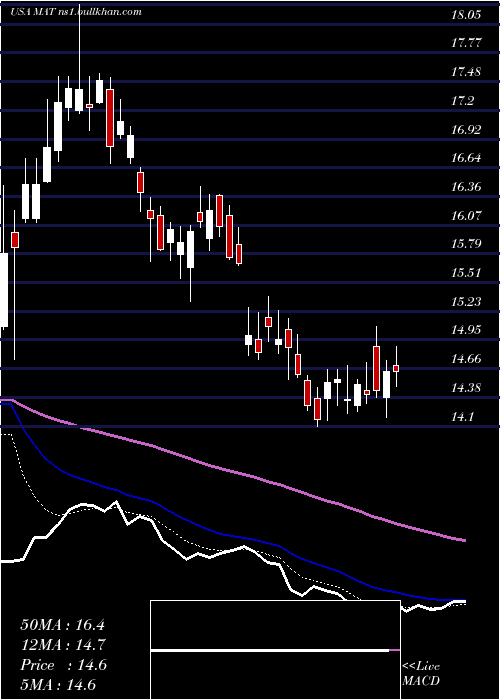Screen dimensions: 500x700
Task: Click the 15.79 price axis label
Action: point(466,244)
